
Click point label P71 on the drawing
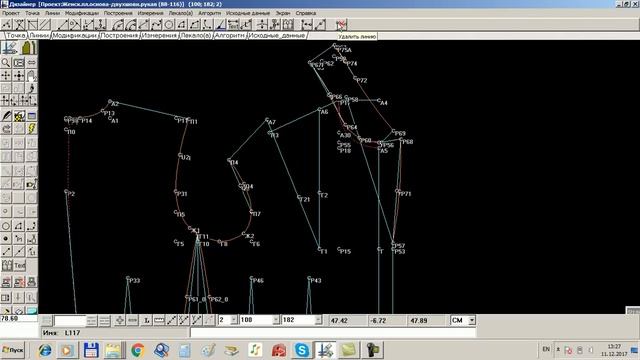[x=405, y=194]
